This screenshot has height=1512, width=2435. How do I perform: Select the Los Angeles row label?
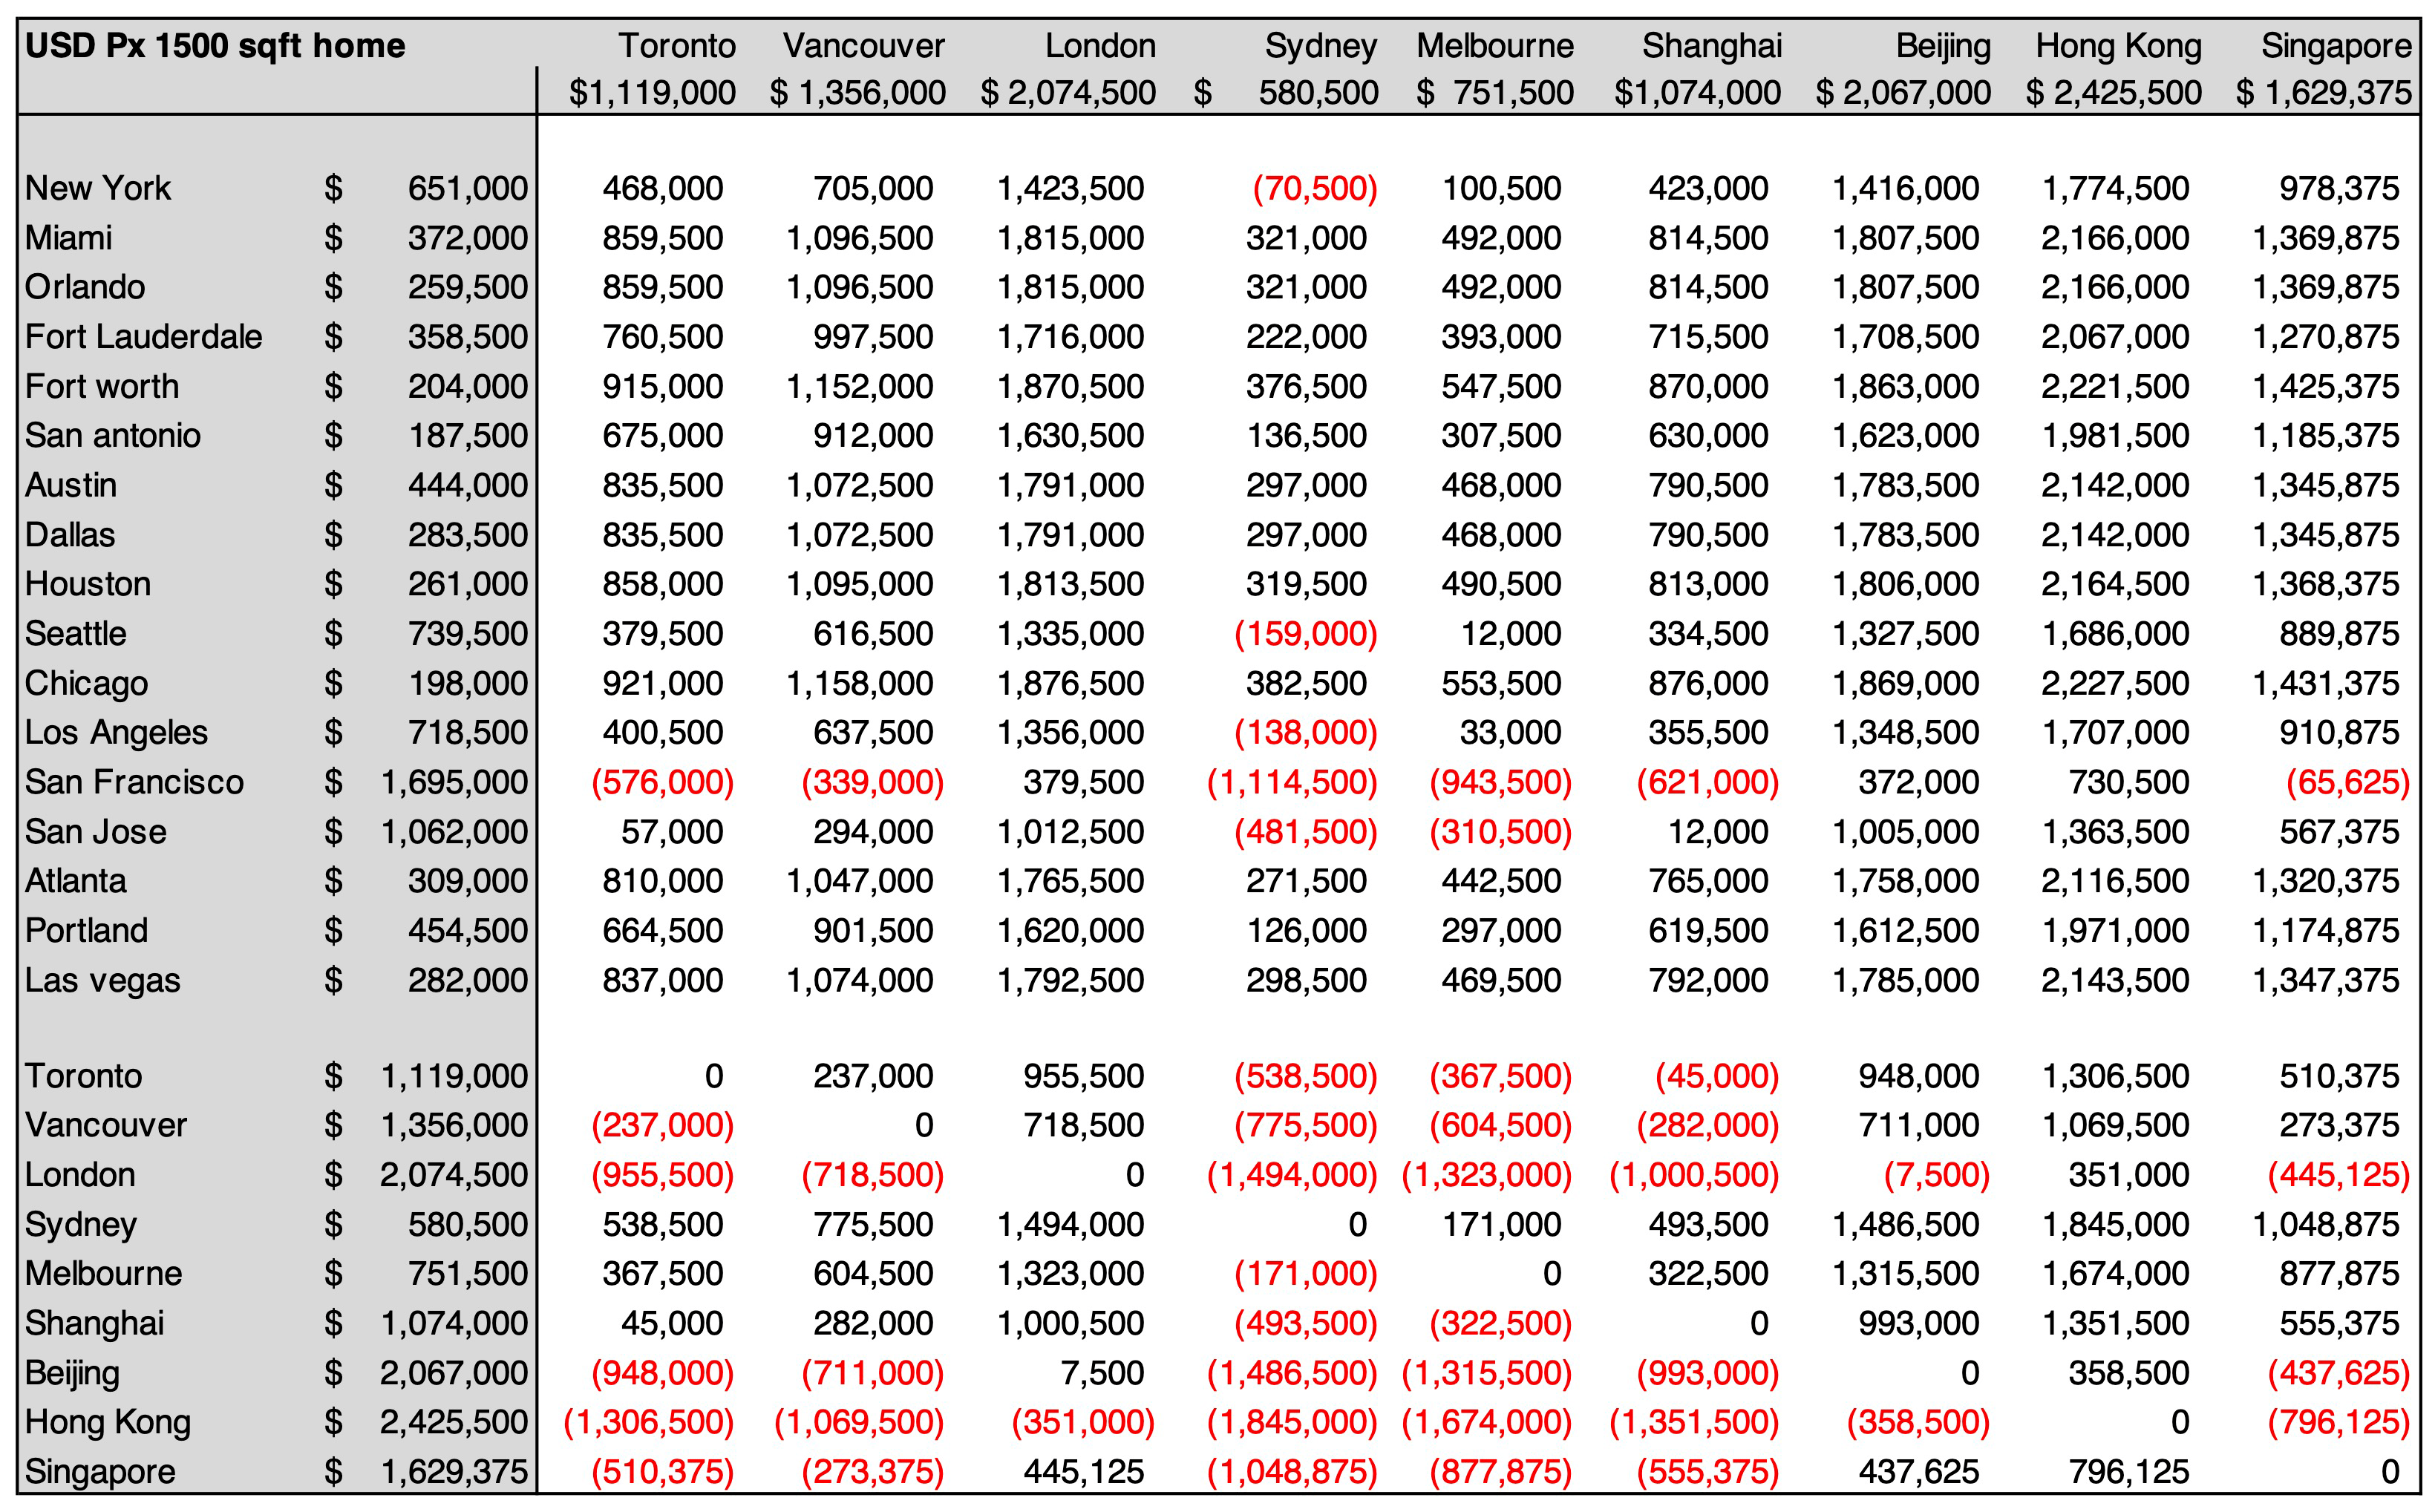(x=116, y=733)
